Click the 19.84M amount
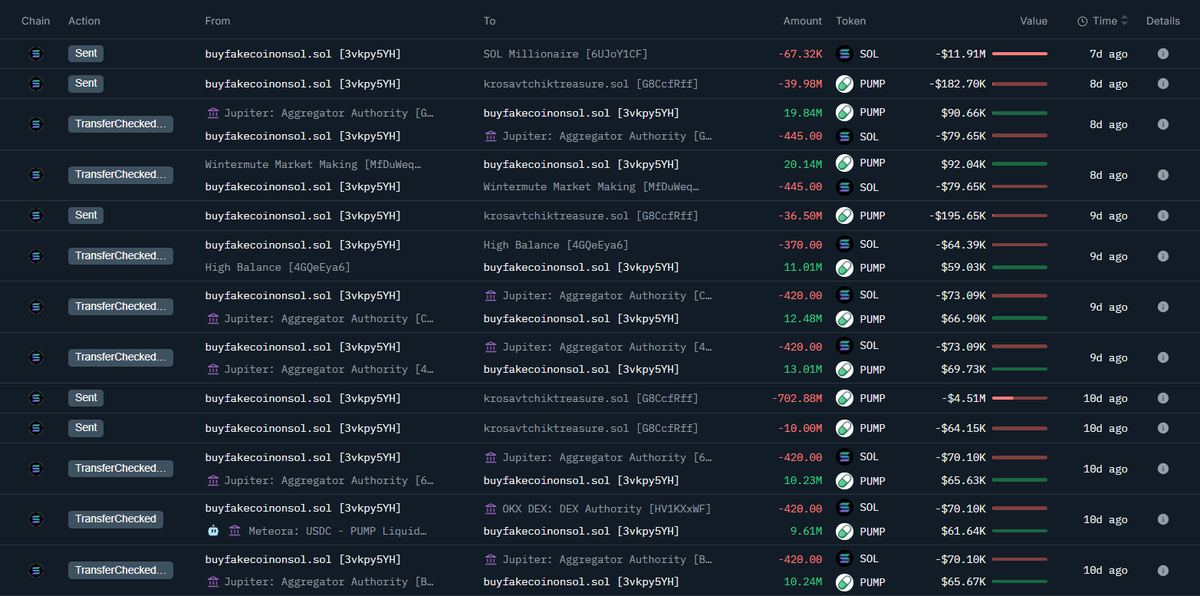Viewport: 1200px width, 596px height. [x=802, y=113]
